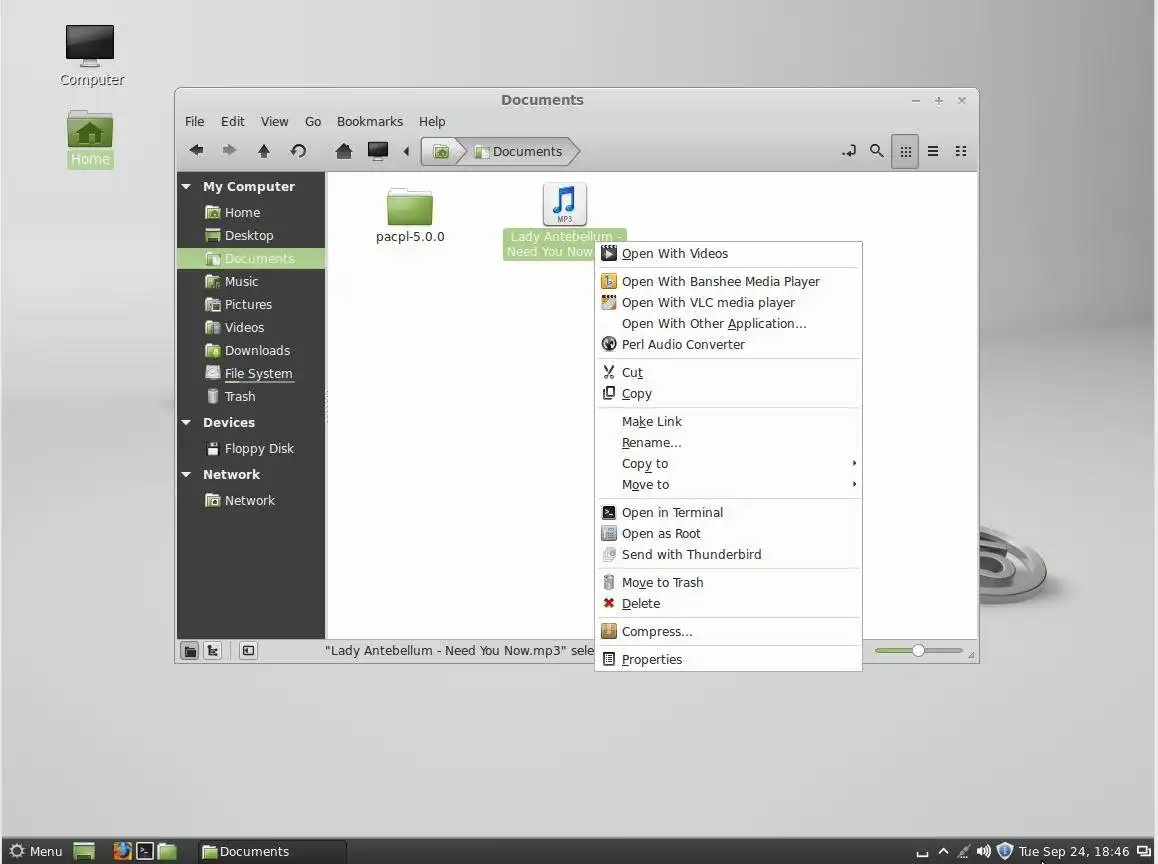This screenshot has height=864, width=1158.
Task: Launch Terminal from the taskbar
Action: click(145, 851)
